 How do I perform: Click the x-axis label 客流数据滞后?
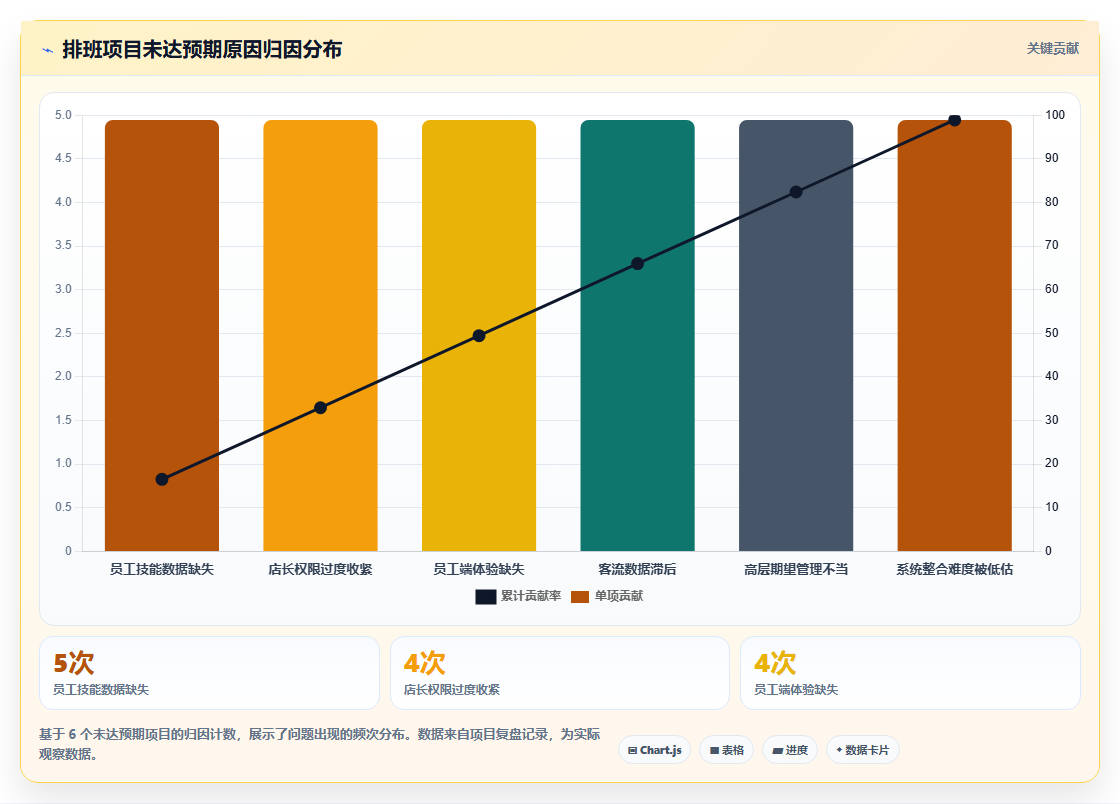pos(638,569)
